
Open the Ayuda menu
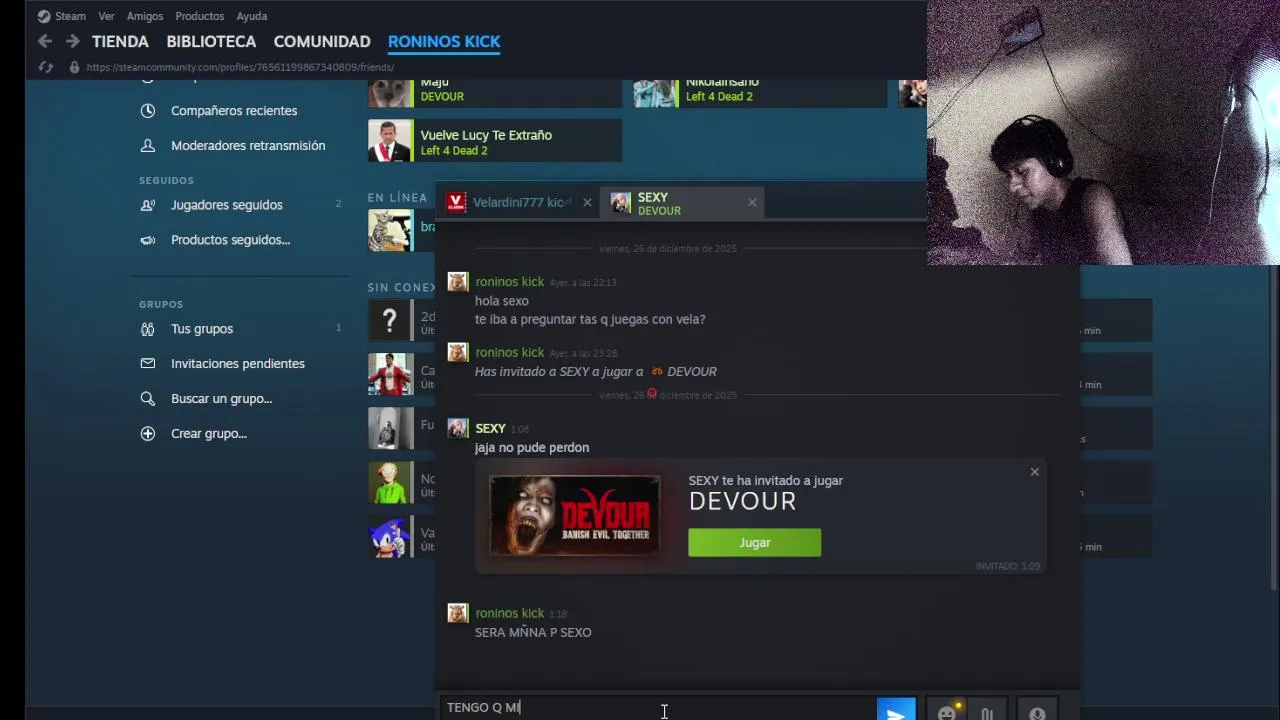point(251,16)
